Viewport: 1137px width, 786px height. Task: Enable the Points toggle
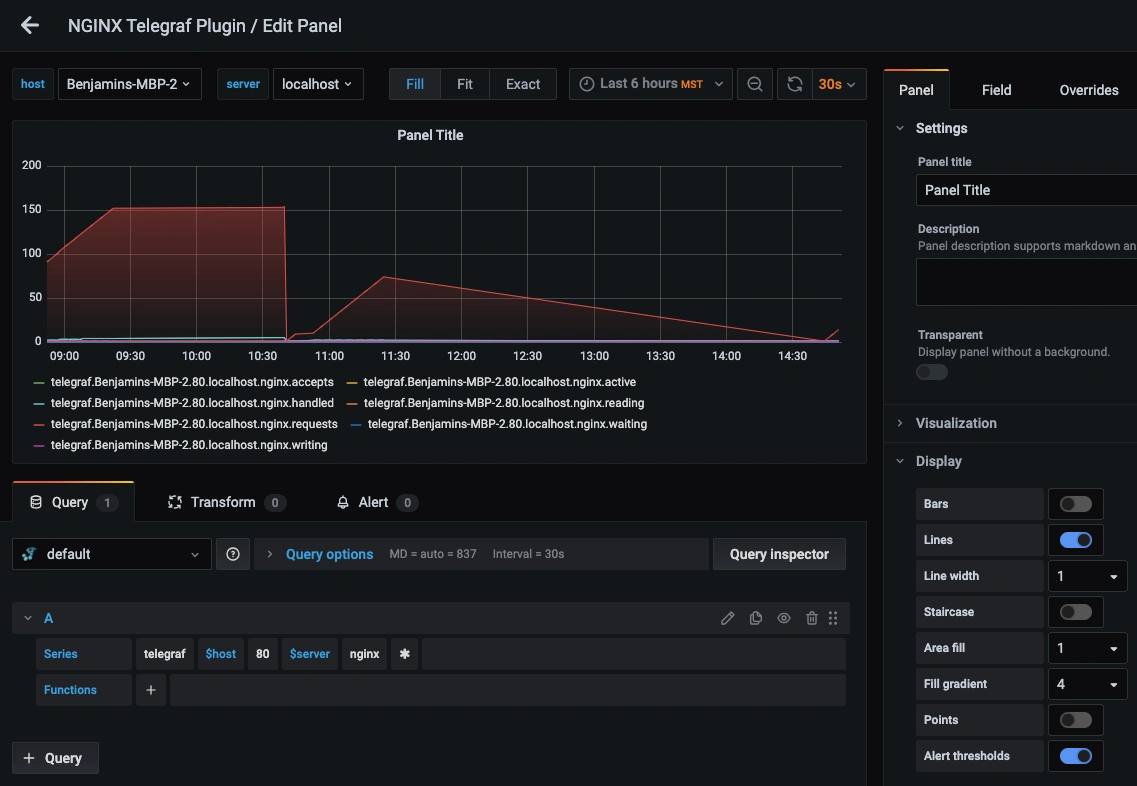pos(1075,720)
